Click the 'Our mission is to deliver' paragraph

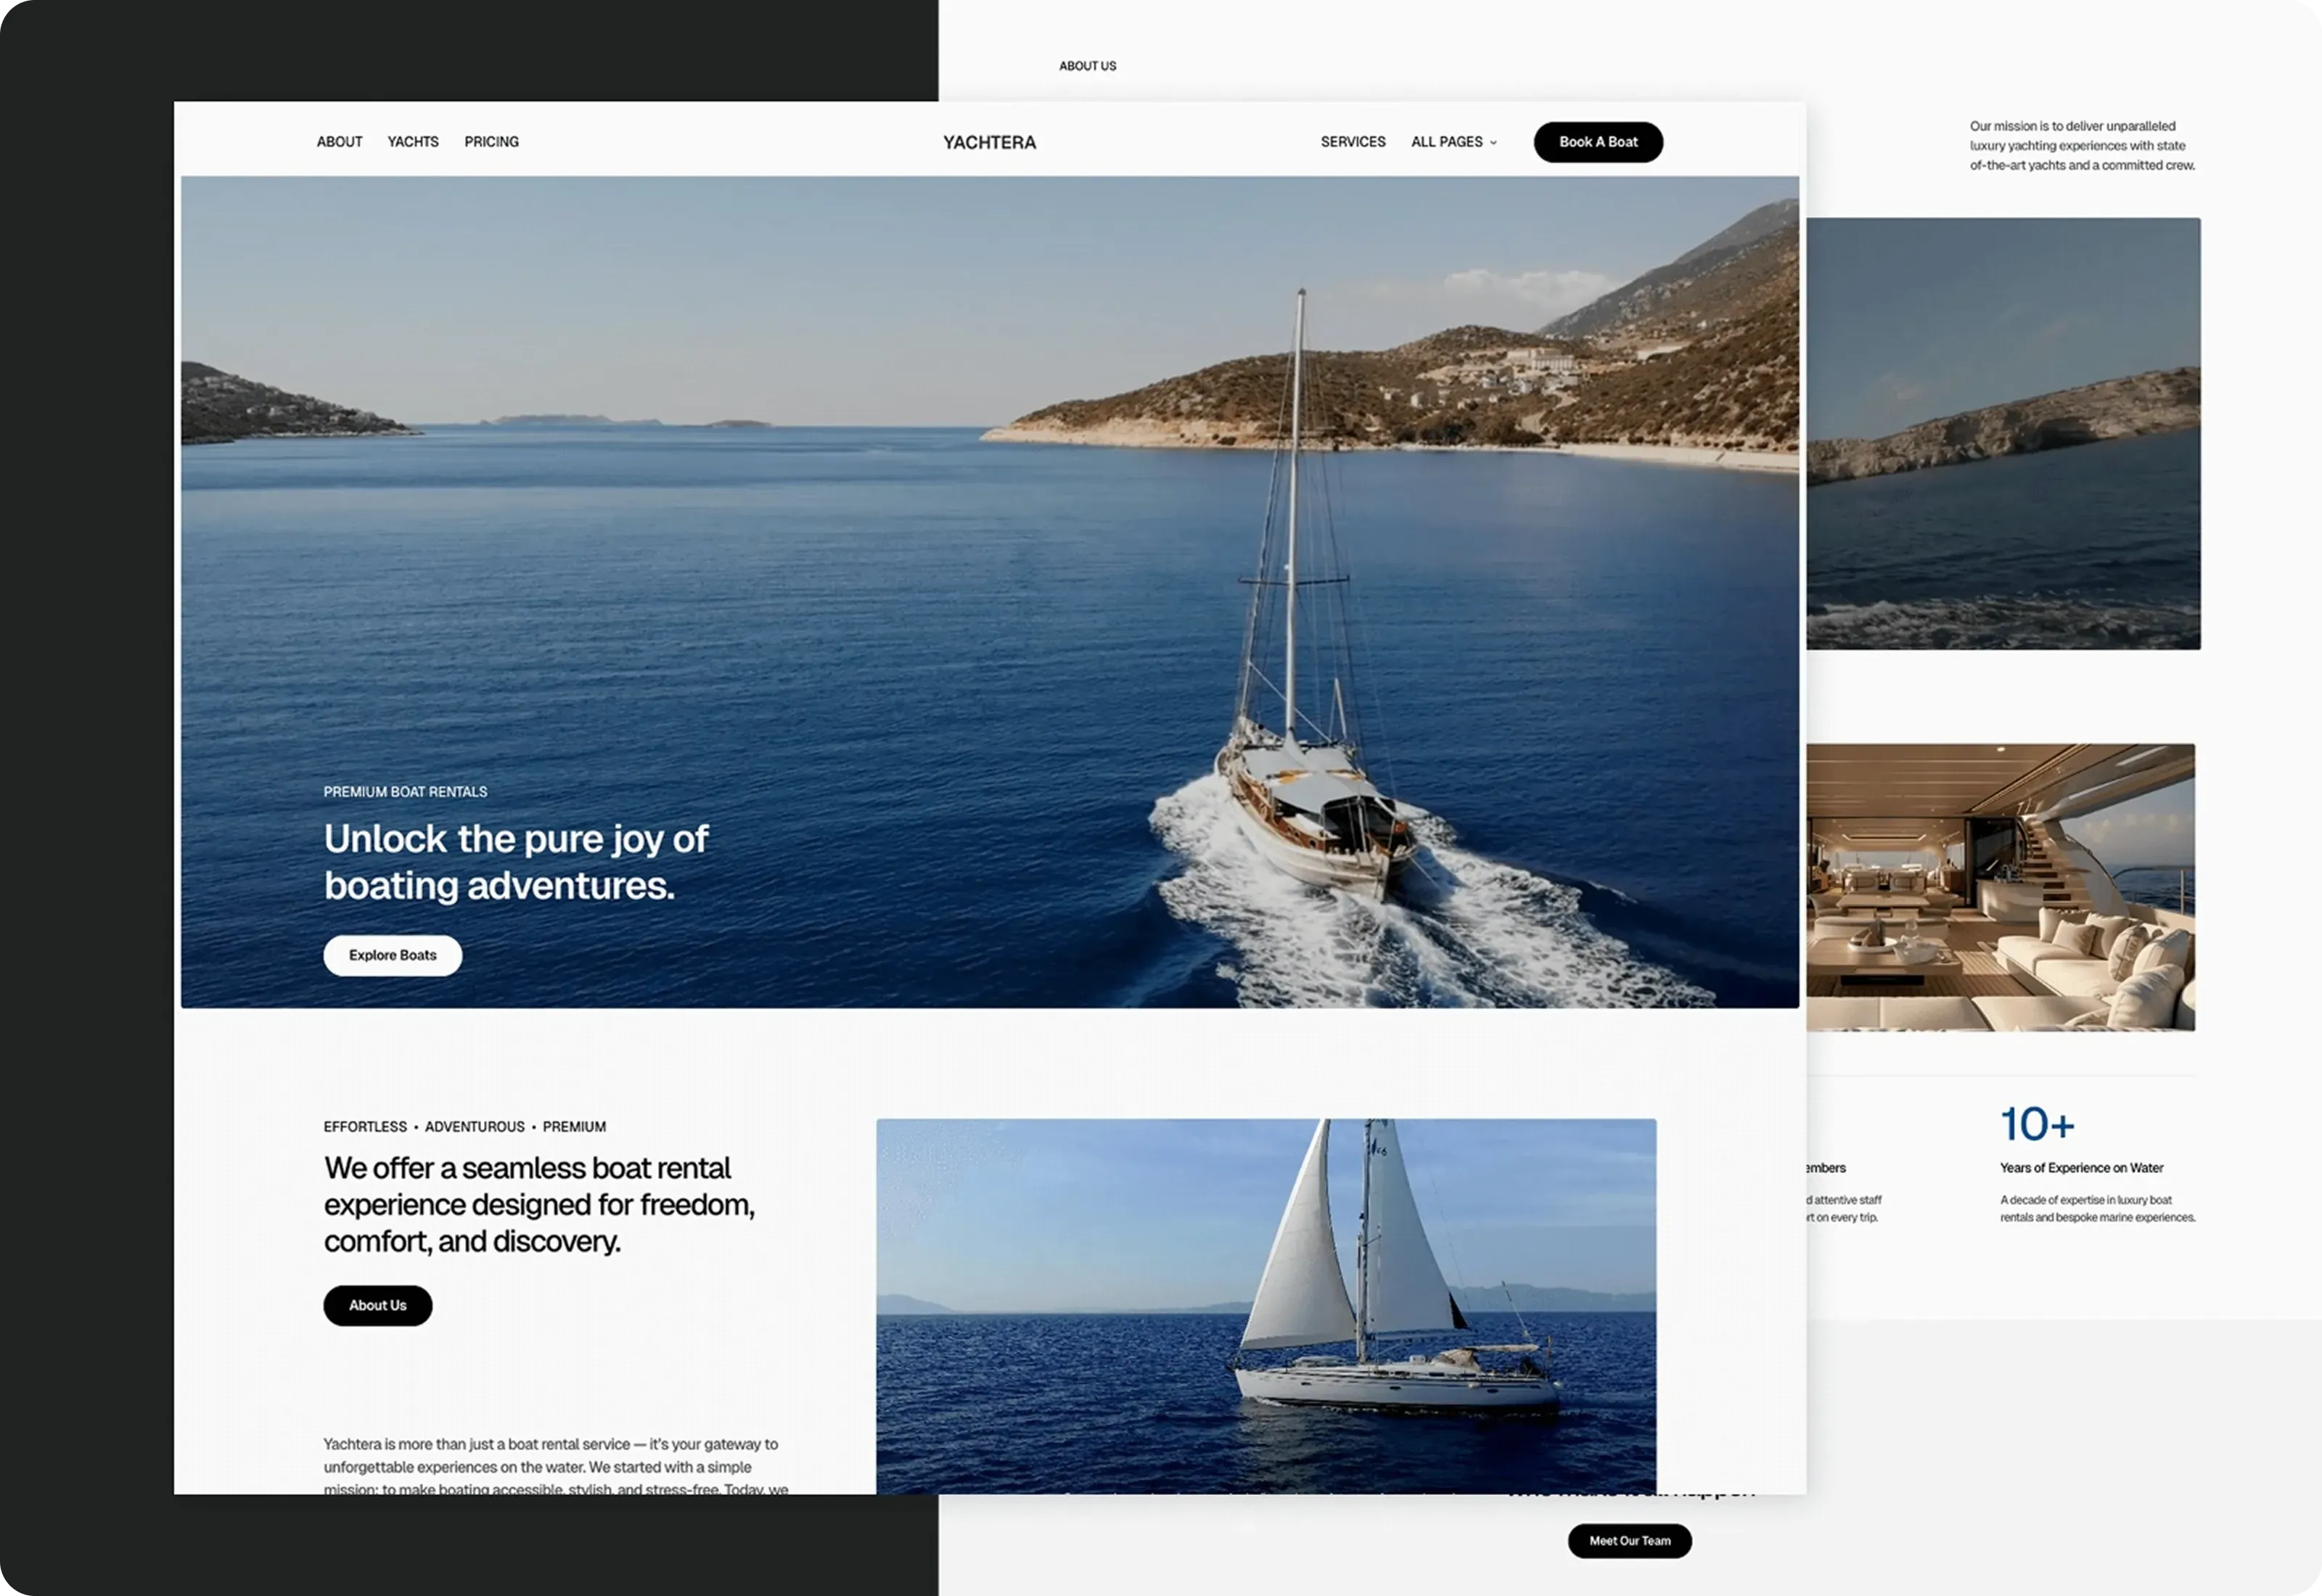[x=2082, y=146]
